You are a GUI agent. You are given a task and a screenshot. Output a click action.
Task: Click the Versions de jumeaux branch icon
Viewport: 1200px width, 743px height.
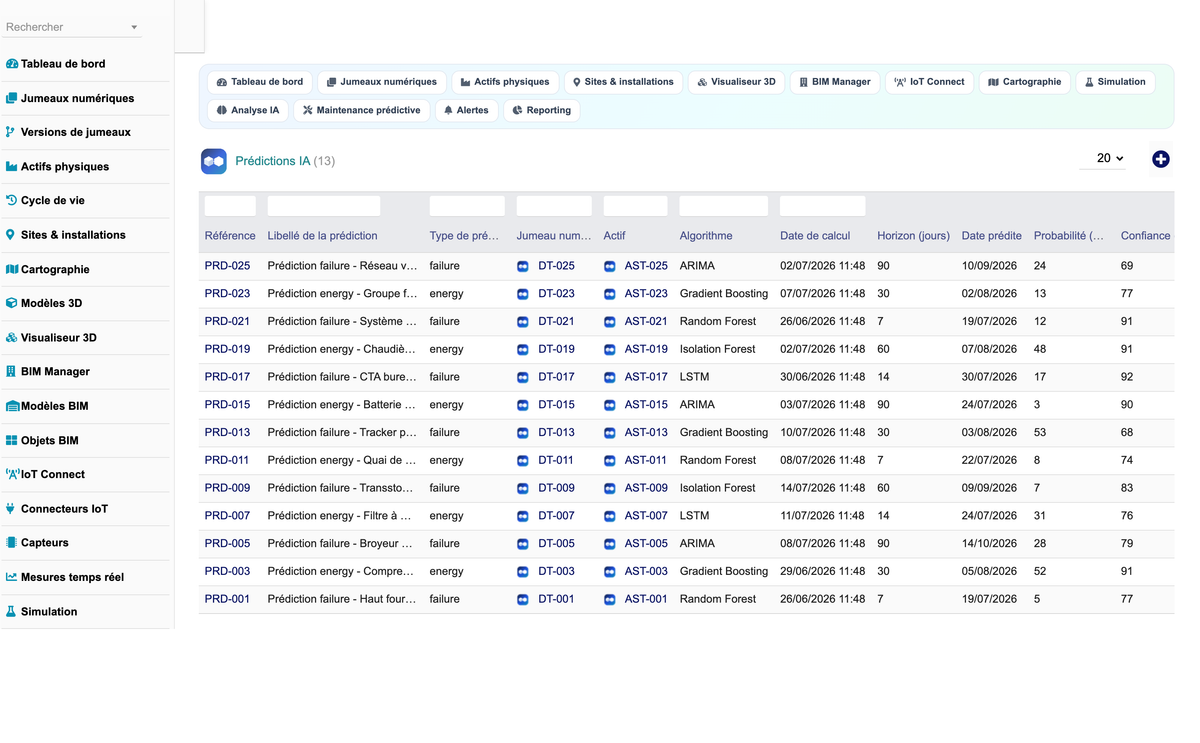(11, 132)
